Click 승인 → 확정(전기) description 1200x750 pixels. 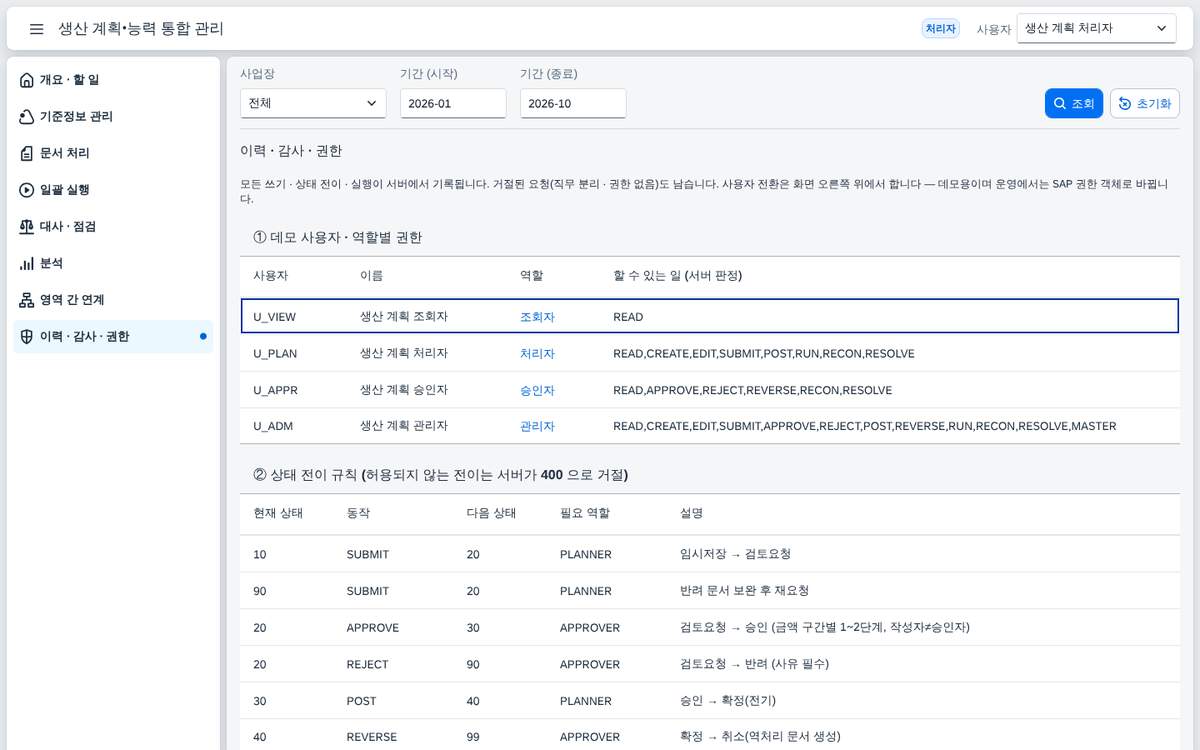[x=727, y=701]
